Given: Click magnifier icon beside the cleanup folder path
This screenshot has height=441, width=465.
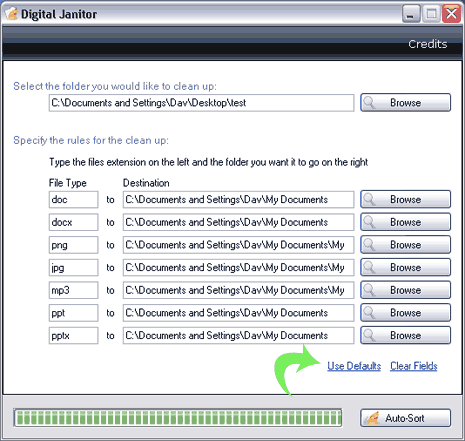Looking at the screenshot, I should tap(369, 102).
